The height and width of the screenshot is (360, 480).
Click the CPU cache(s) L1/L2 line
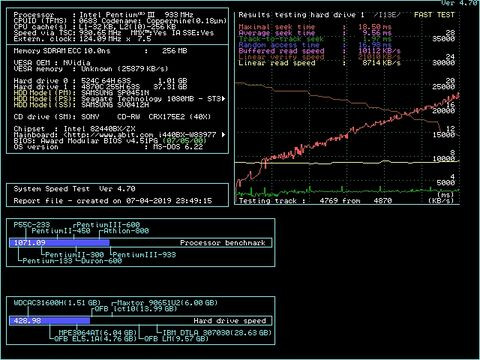tap(95, 27)
